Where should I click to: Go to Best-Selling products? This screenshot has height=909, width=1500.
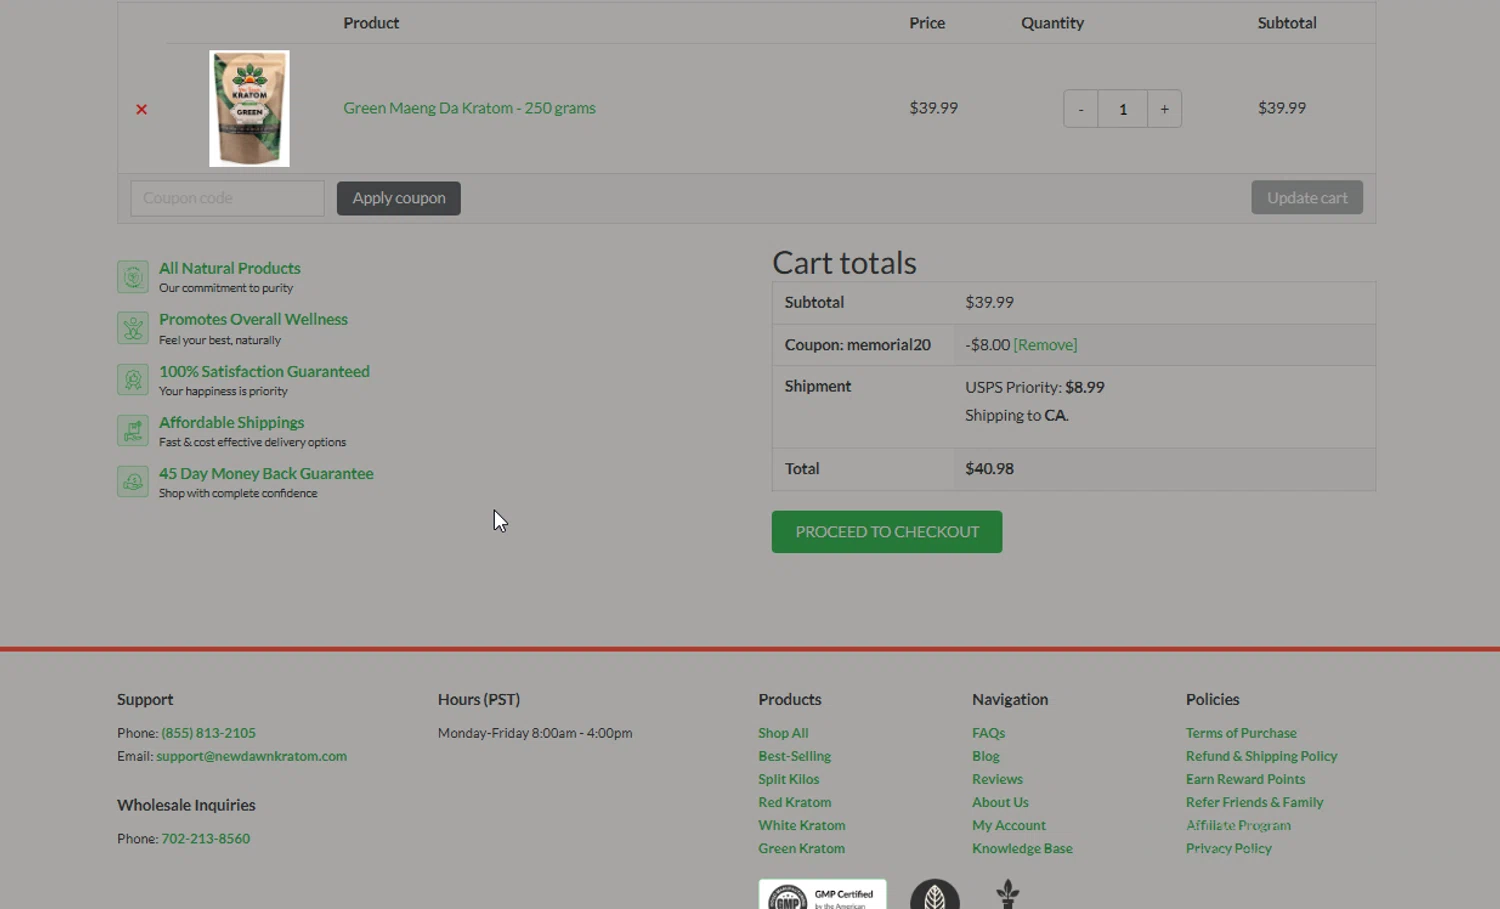click(794, 756)
